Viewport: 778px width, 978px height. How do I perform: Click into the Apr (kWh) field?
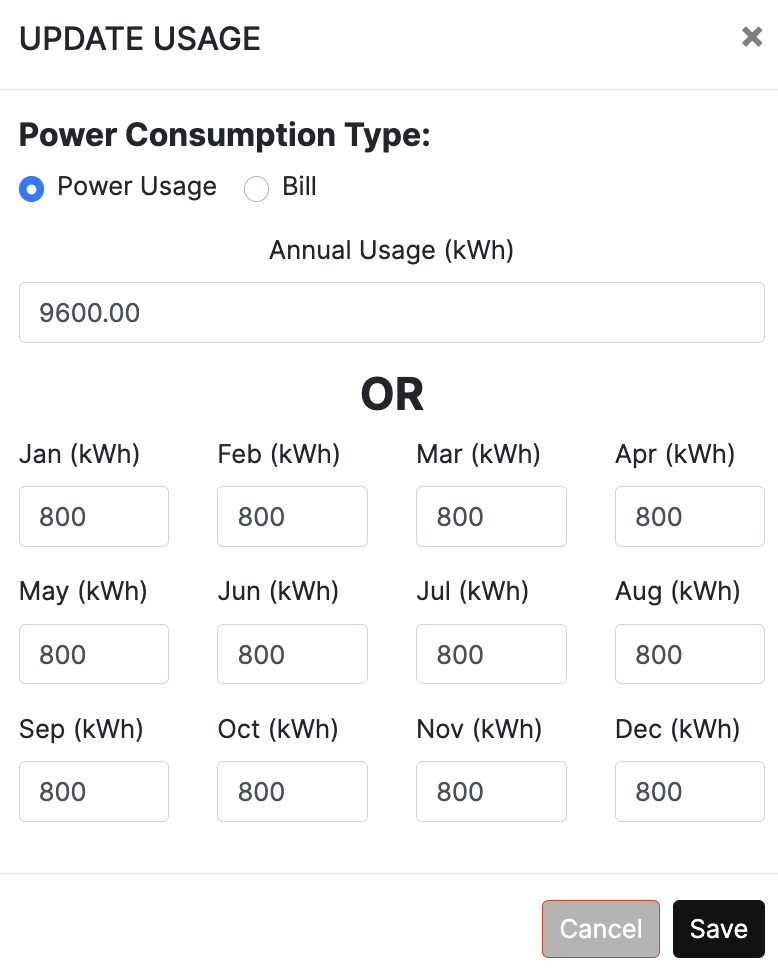pyautogui.click(x=690, y=516)
